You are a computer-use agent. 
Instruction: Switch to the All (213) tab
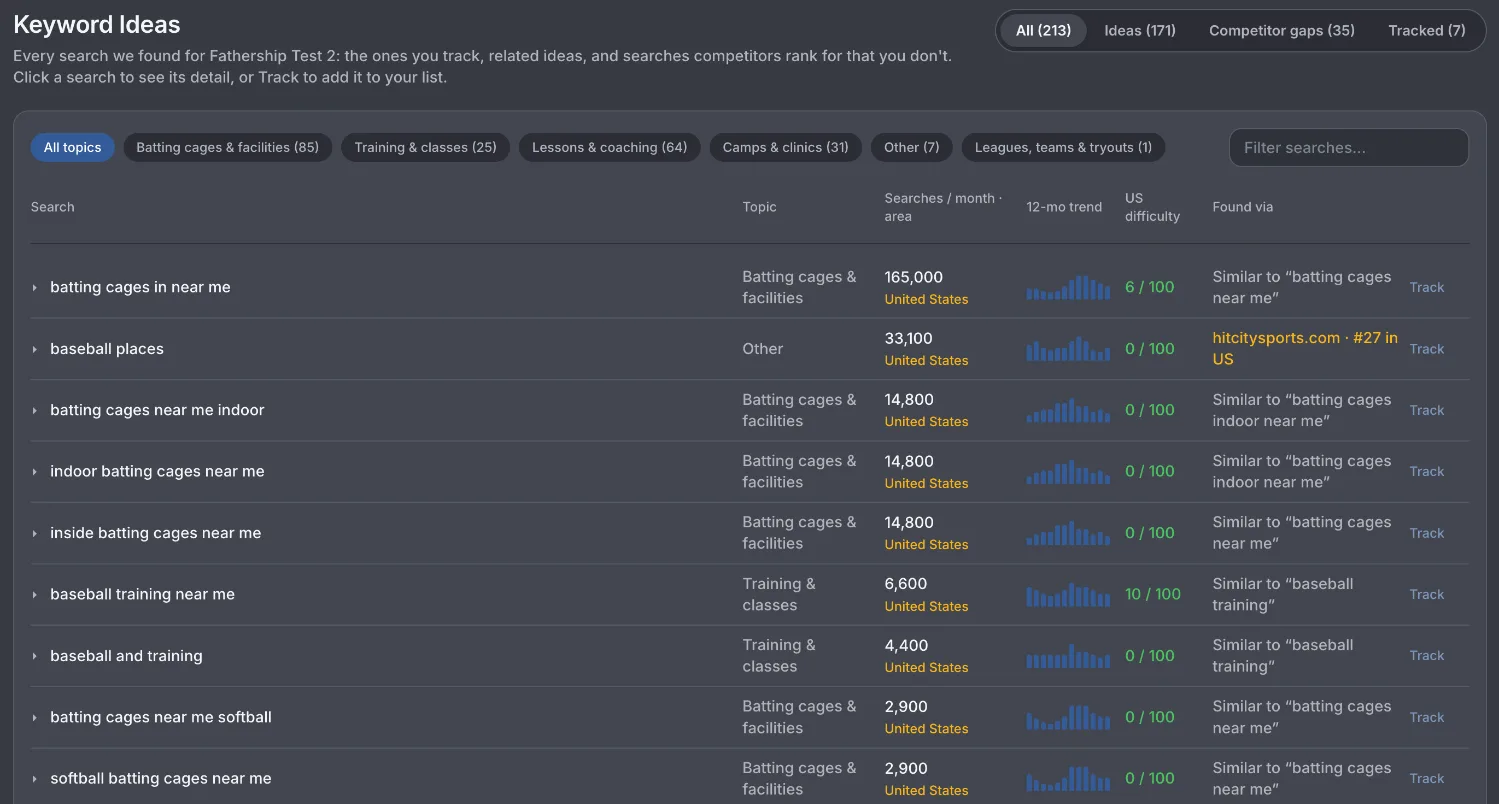pos(1043,30)
